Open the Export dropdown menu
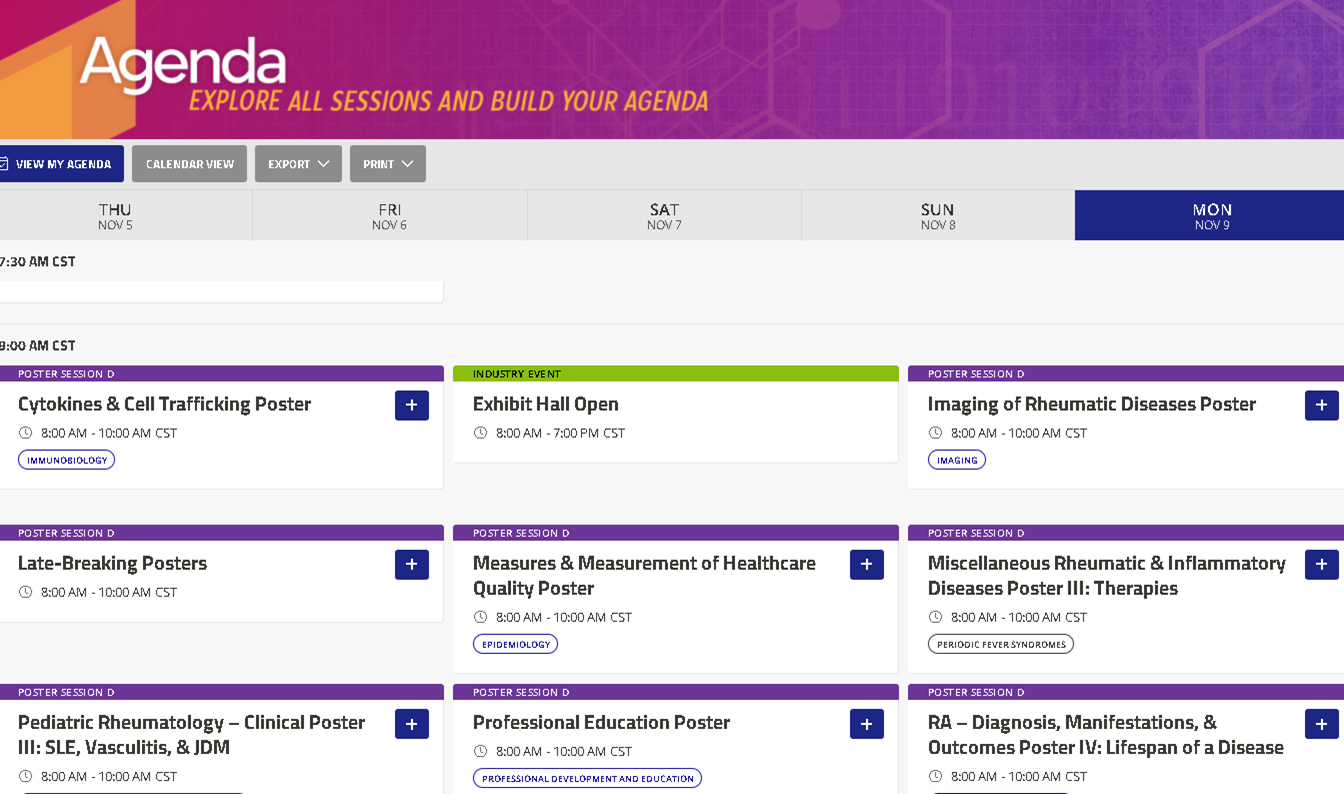Viewport: 1344px width, 794px height. click(298, 164)
